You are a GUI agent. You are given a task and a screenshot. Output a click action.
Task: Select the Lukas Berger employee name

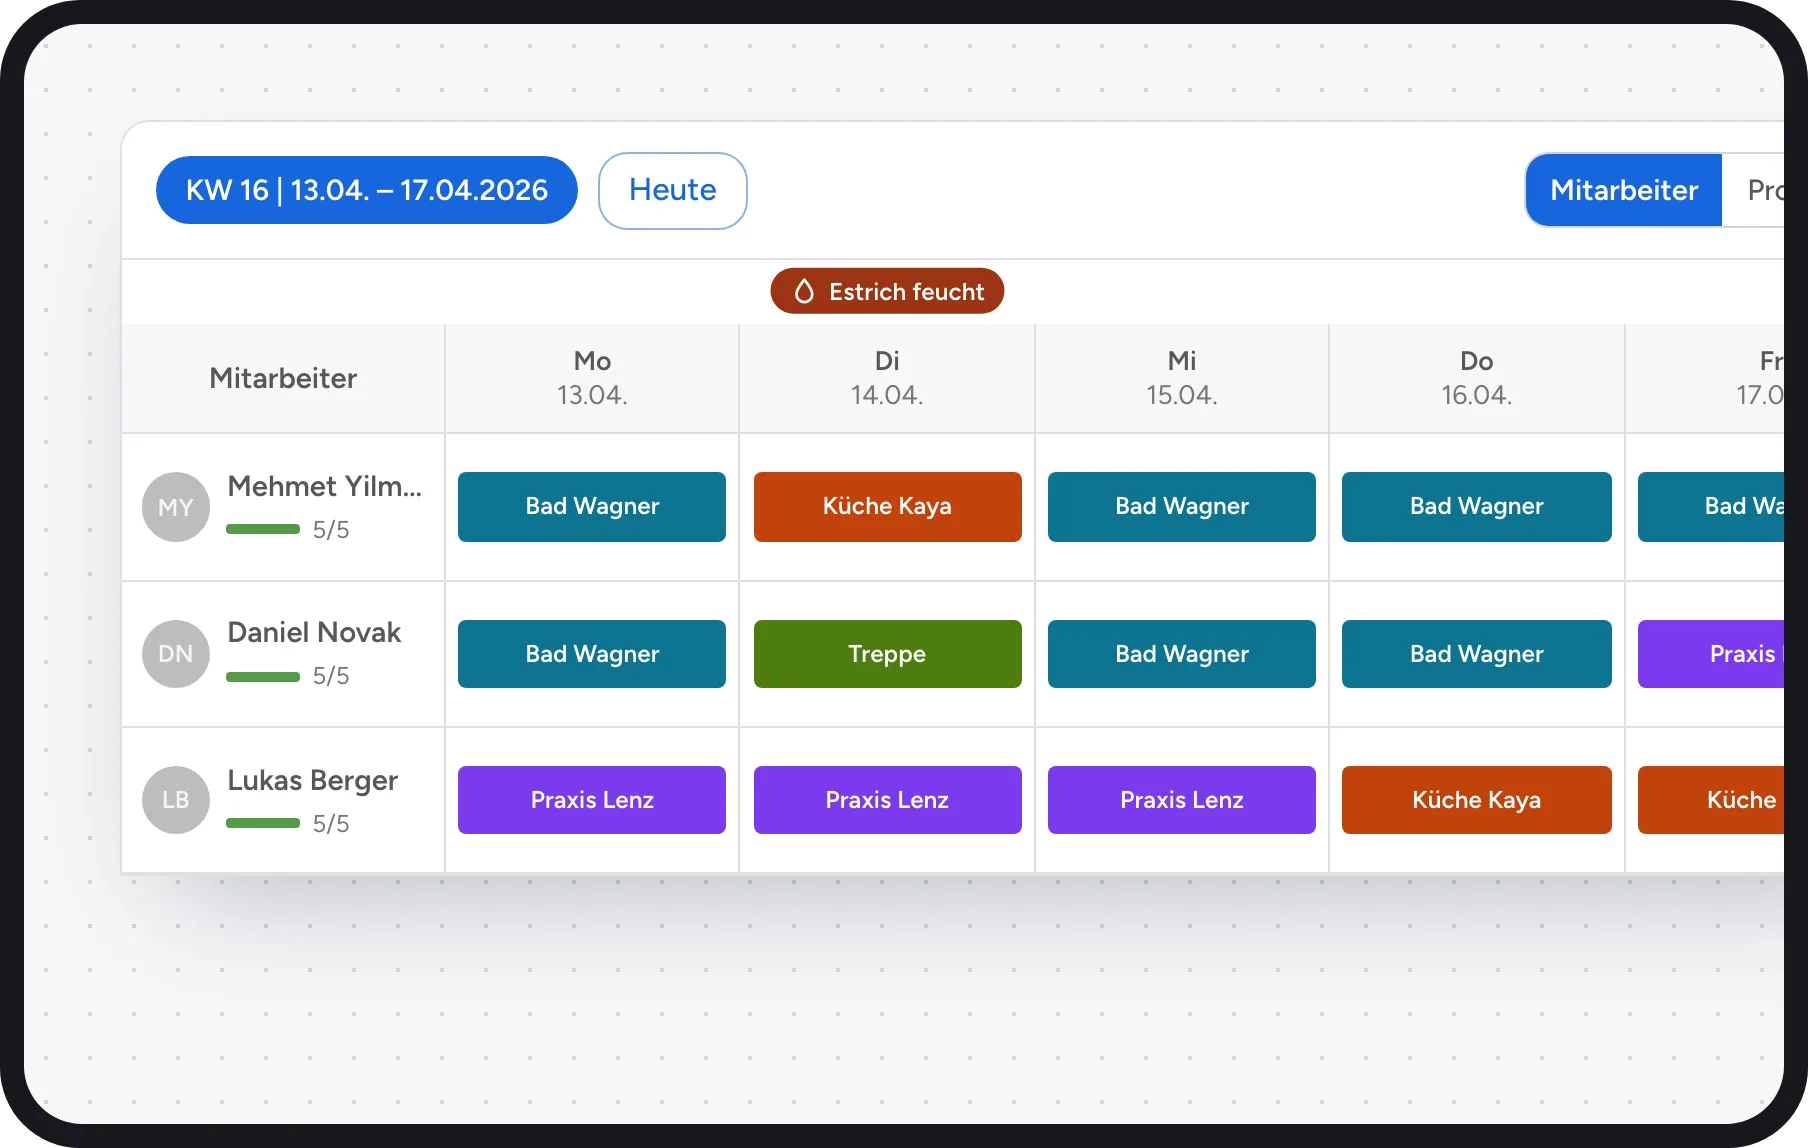pos(313,780)
